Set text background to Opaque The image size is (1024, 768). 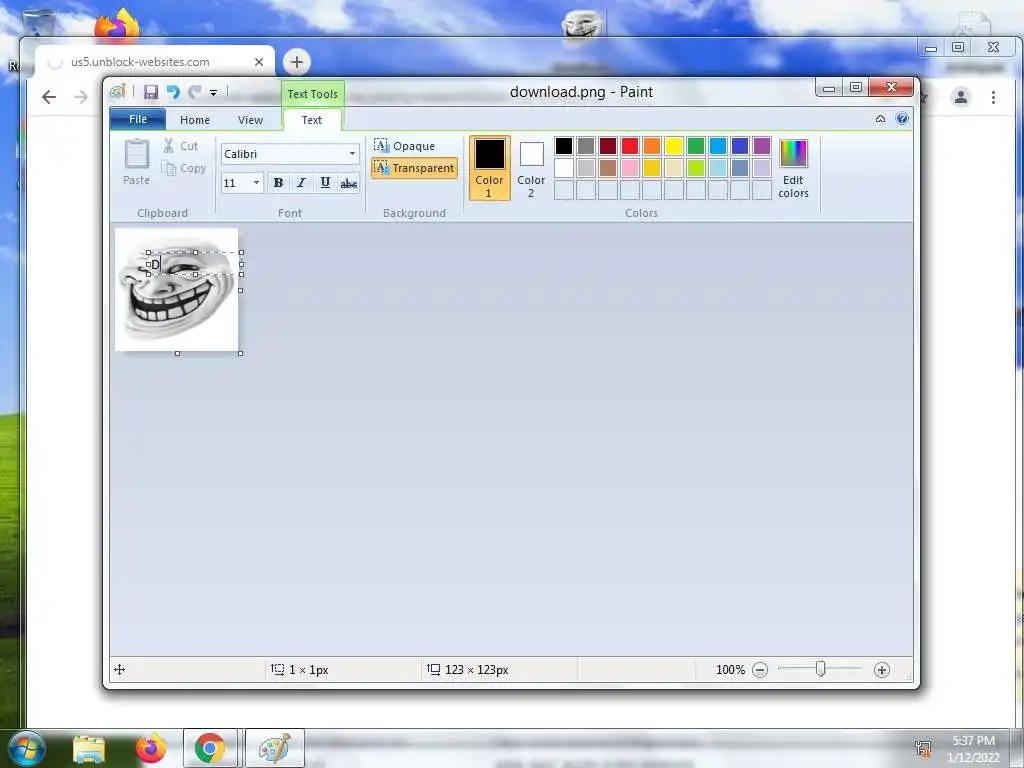click(404, 146)
